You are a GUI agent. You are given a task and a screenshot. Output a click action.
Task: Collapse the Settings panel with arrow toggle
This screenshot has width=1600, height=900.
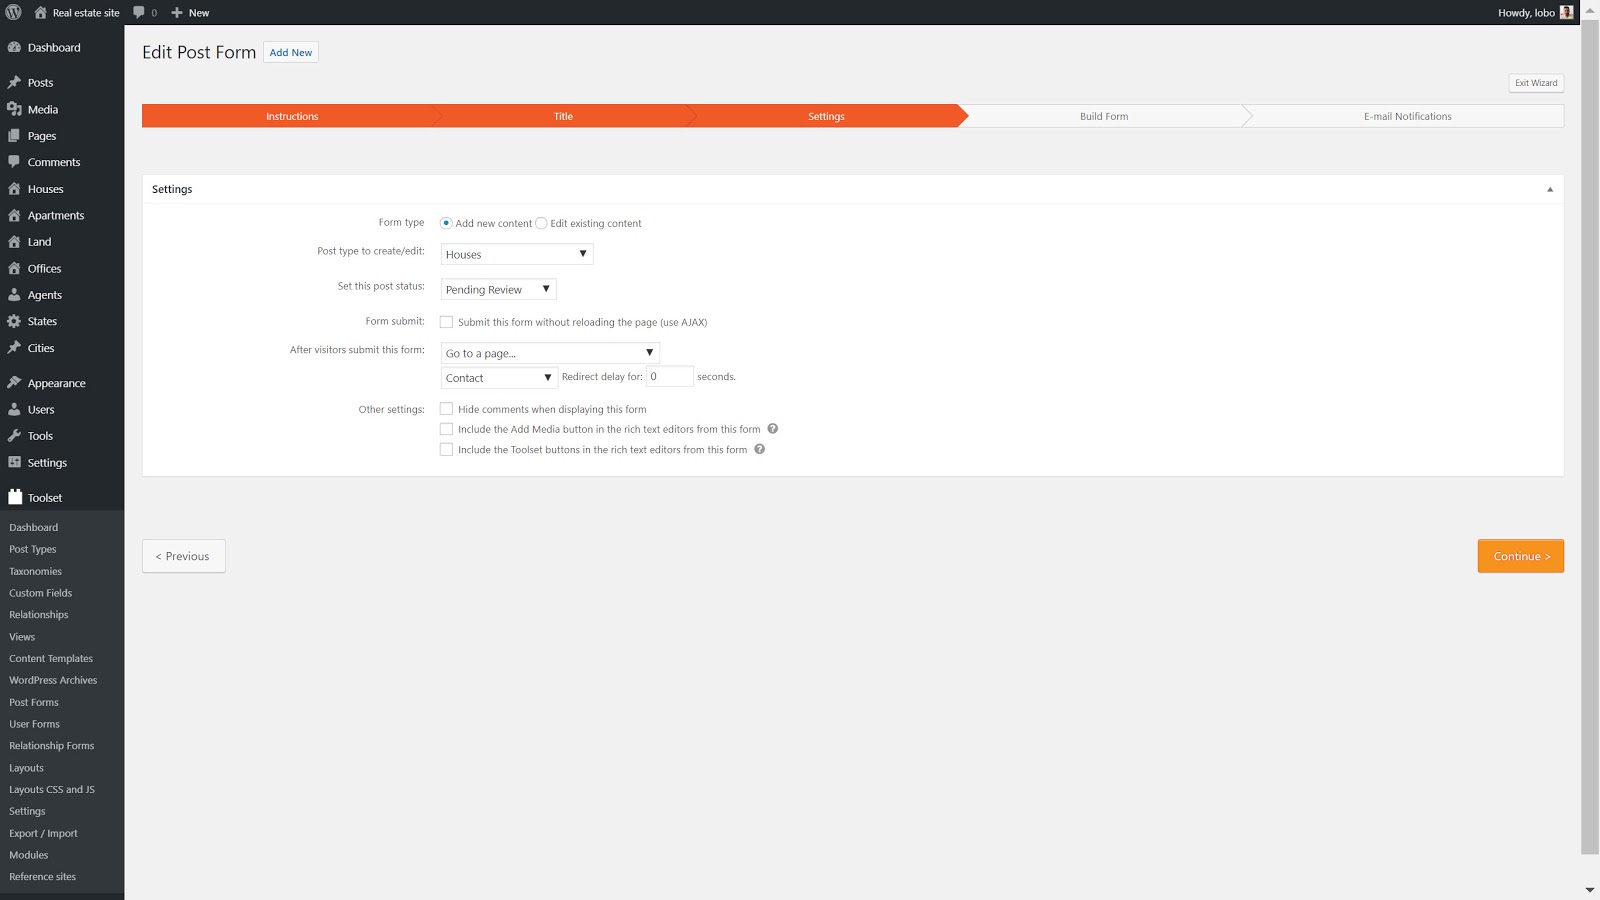(x=1550, y=189)
